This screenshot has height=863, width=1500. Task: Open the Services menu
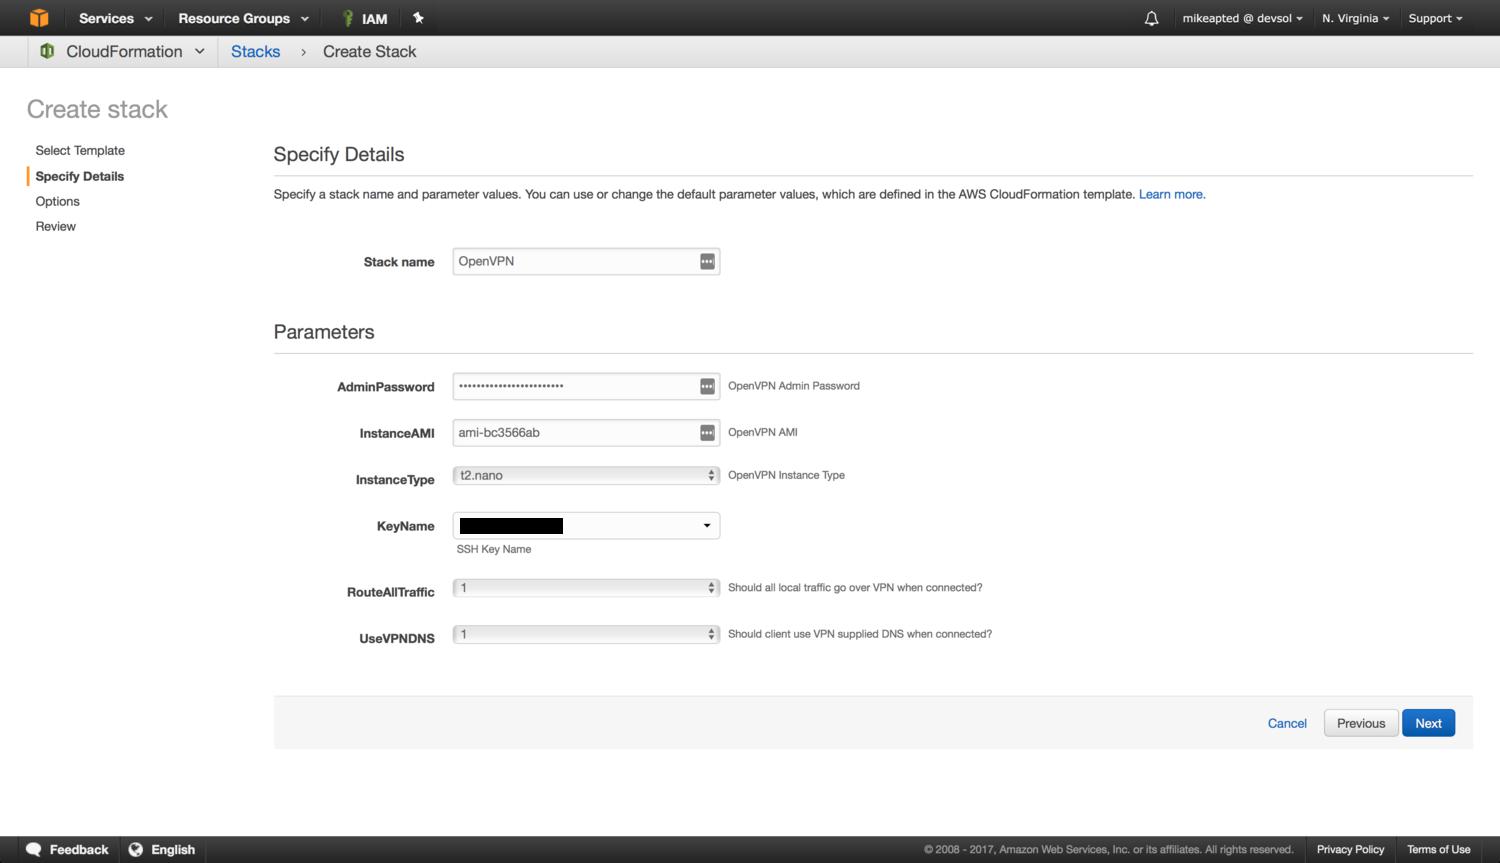pos(115,18)
